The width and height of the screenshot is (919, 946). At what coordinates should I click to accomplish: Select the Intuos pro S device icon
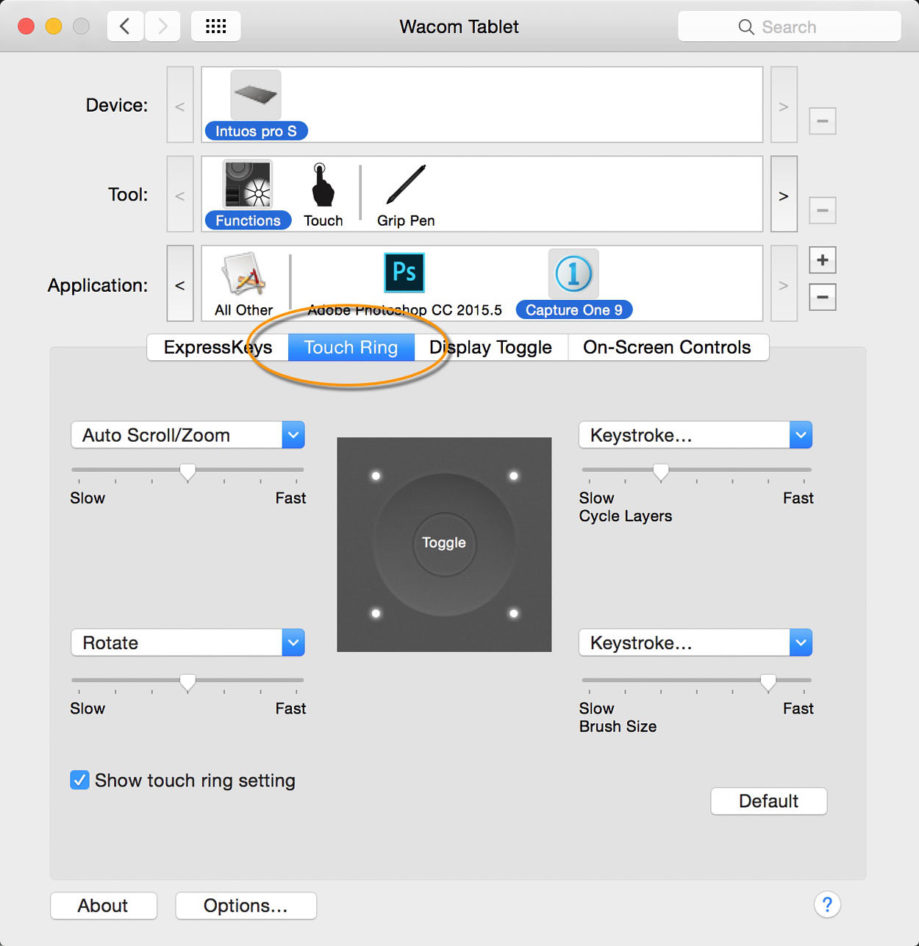coord(256,95)
